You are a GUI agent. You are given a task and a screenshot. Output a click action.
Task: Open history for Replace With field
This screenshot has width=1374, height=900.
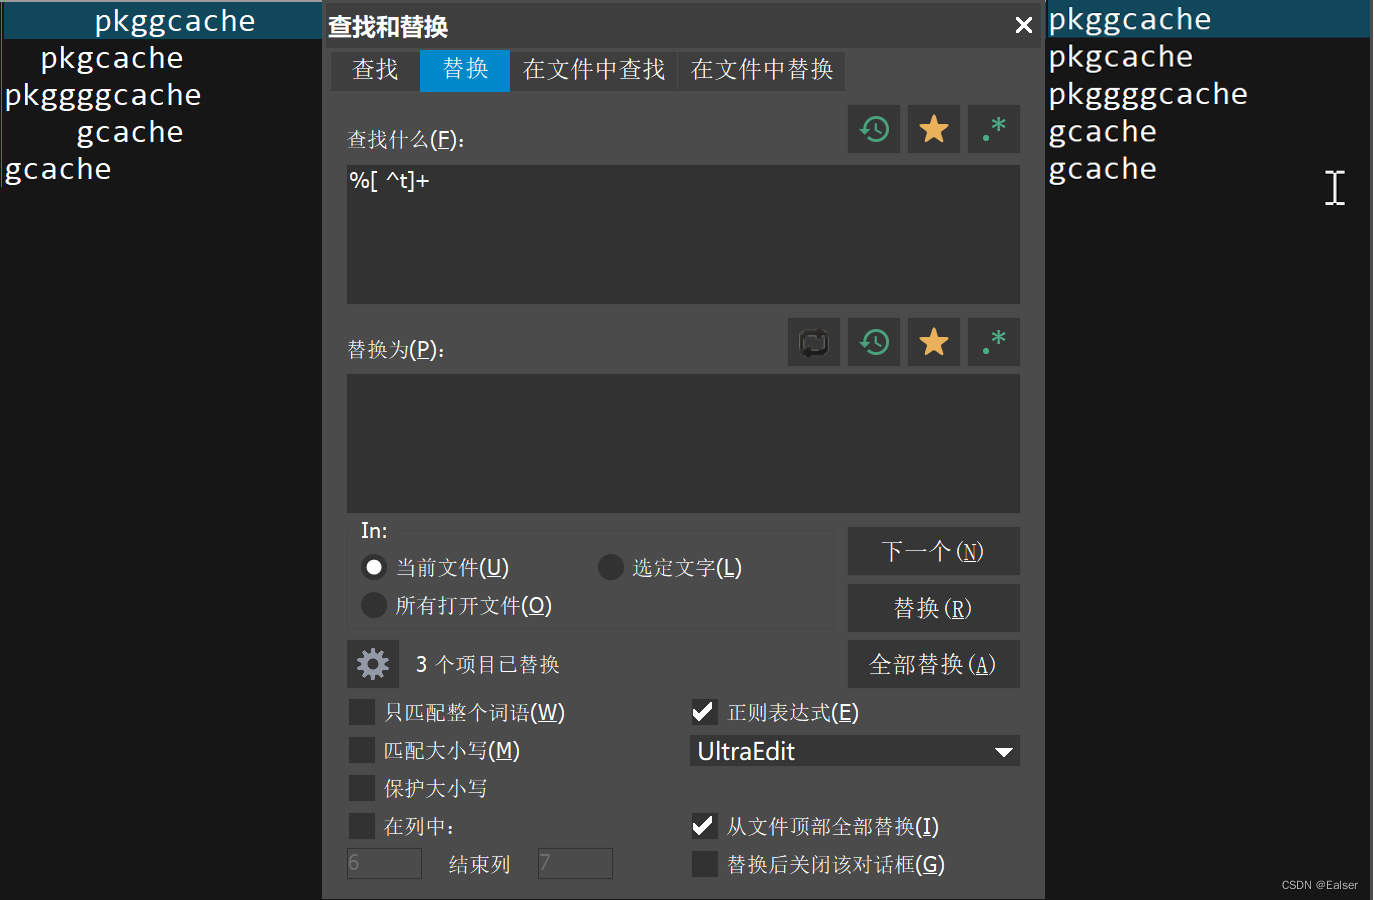pos(874,342)
